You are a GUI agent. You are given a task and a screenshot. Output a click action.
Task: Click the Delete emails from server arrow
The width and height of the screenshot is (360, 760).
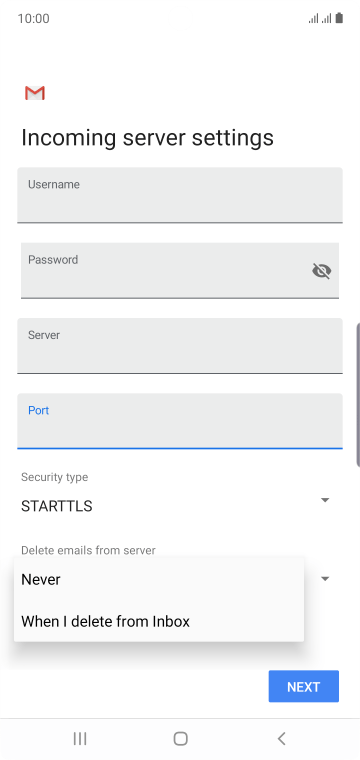click(325, 578)
